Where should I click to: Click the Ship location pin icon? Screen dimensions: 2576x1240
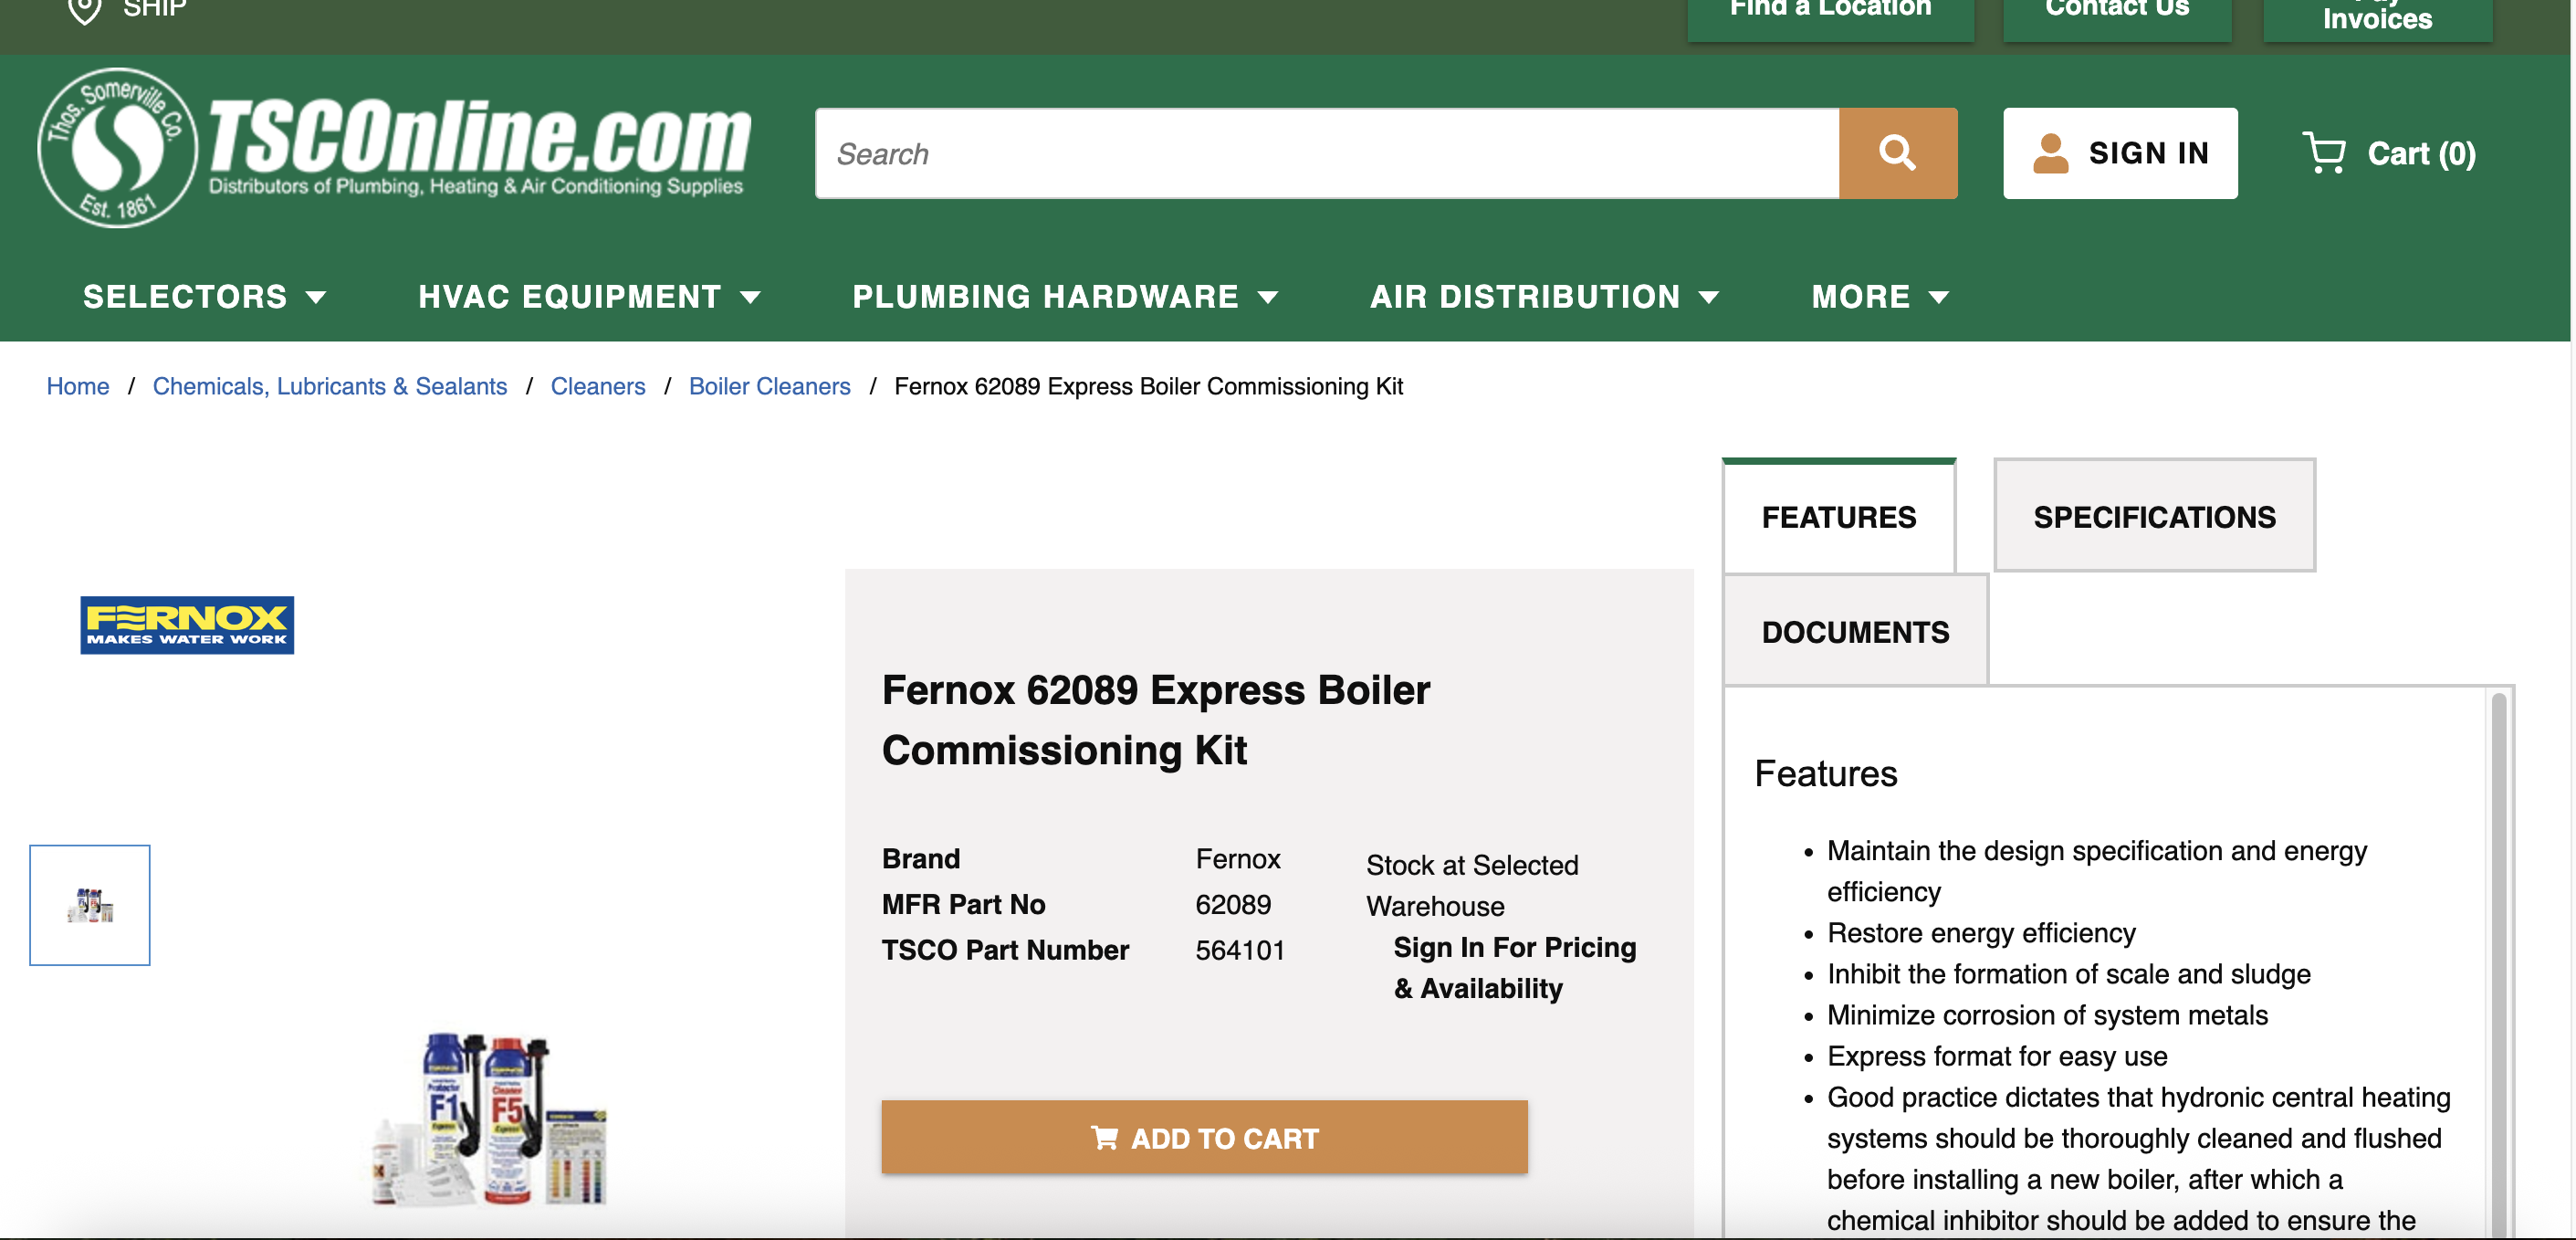point(85,10)
